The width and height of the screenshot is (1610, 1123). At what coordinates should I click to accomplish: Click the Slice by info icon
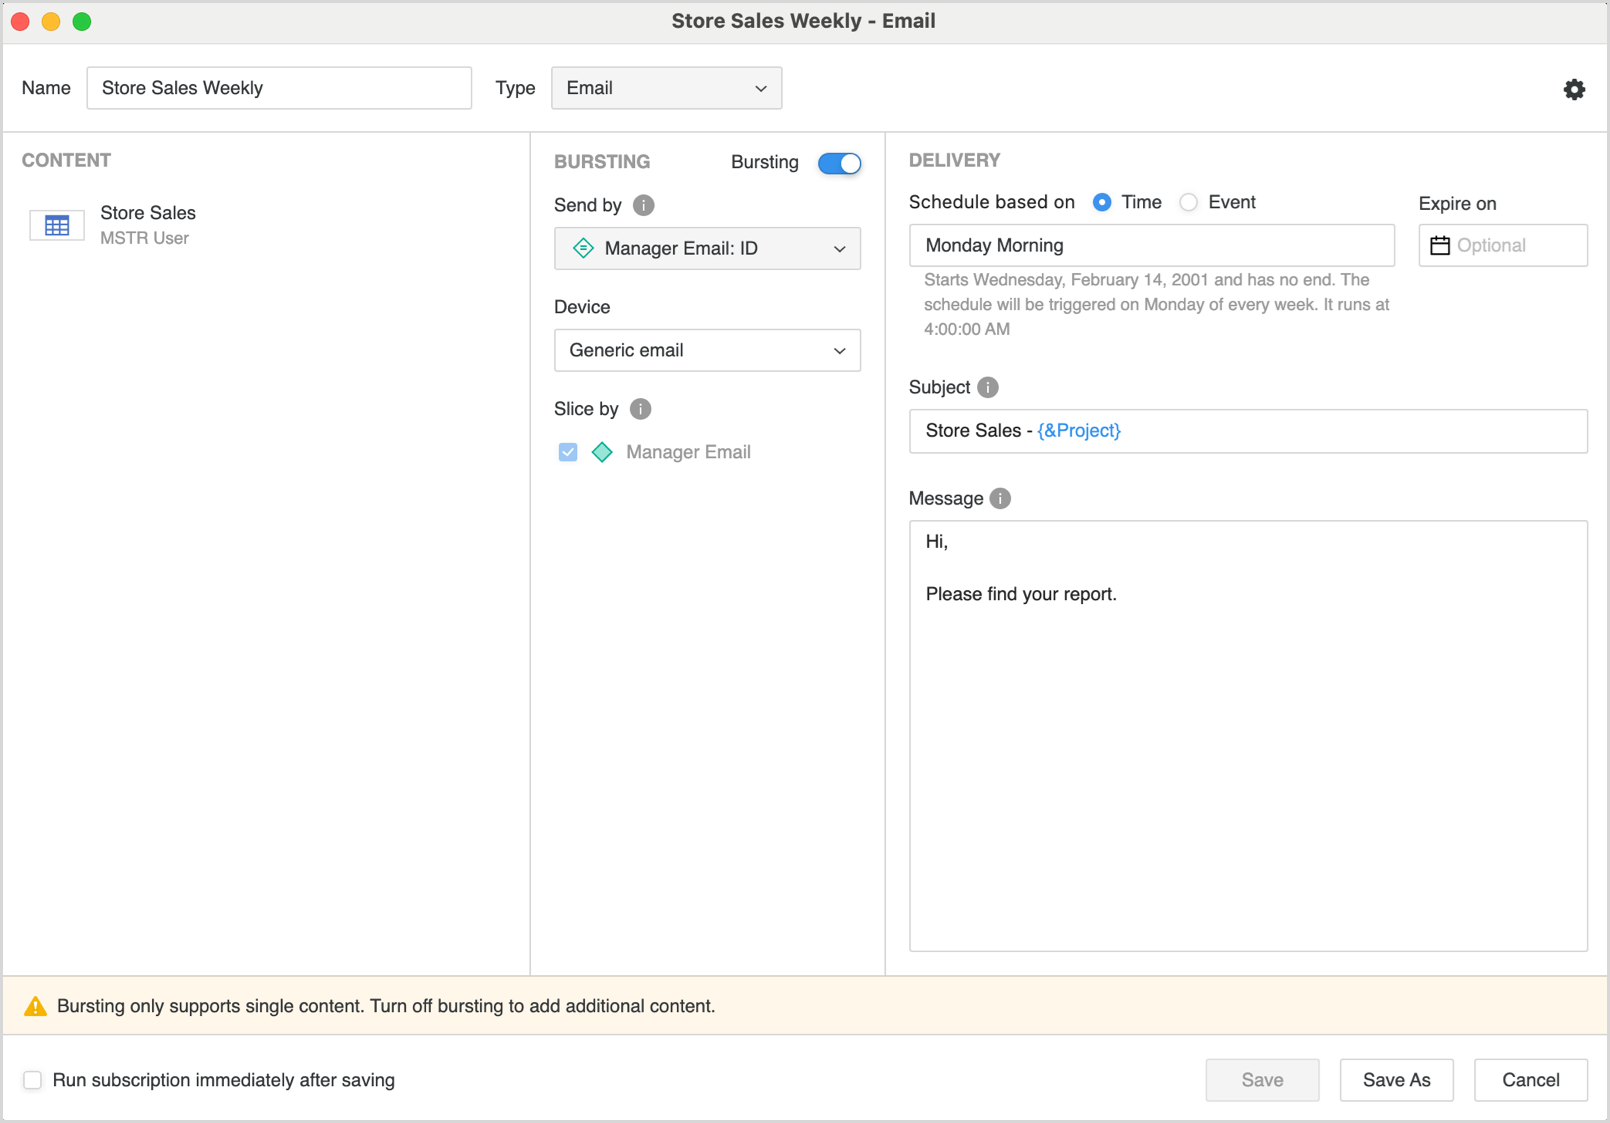641,409
